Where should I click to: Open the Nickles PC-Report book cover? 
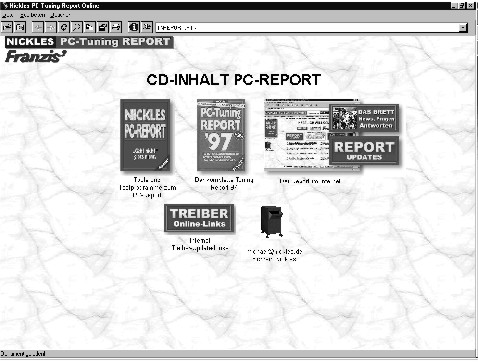pyautogui.click(x=145, y=135)
